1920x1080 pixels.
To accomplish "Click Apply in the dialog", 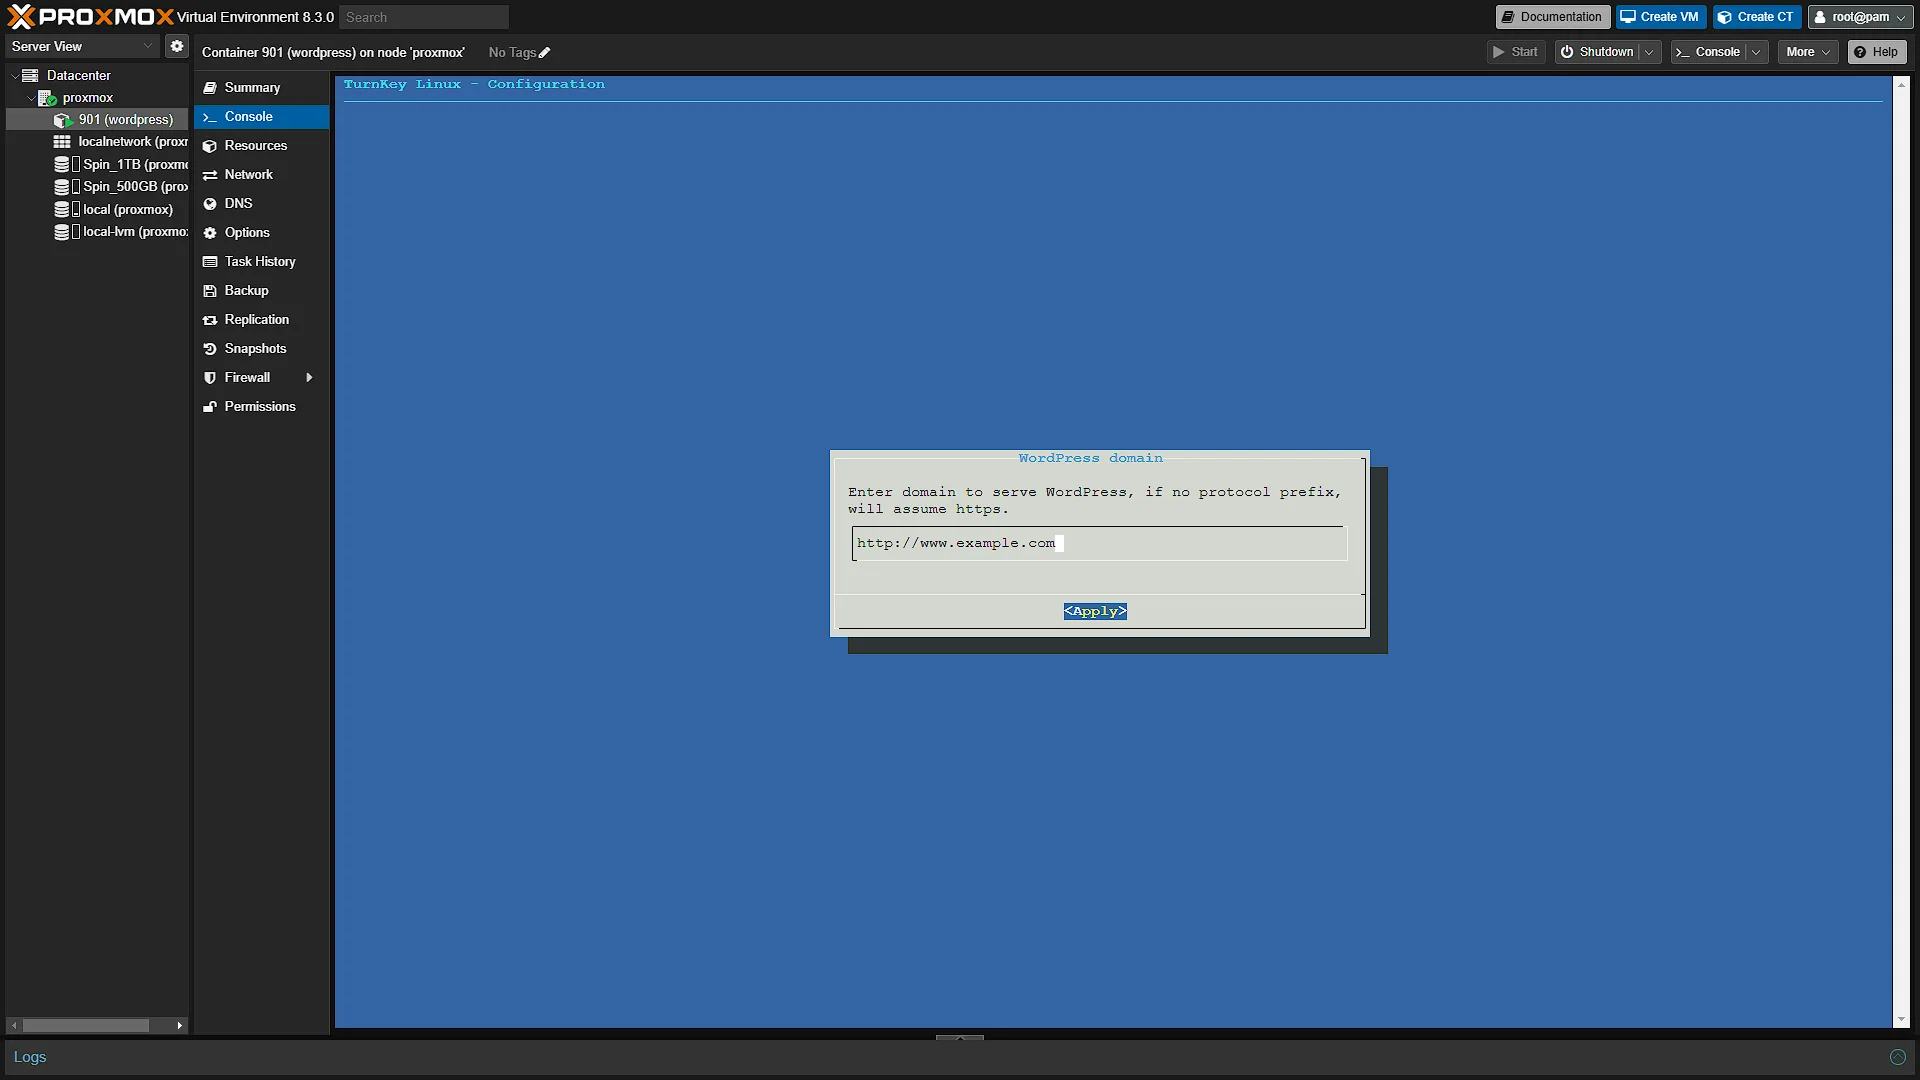I will point(1095,611).
